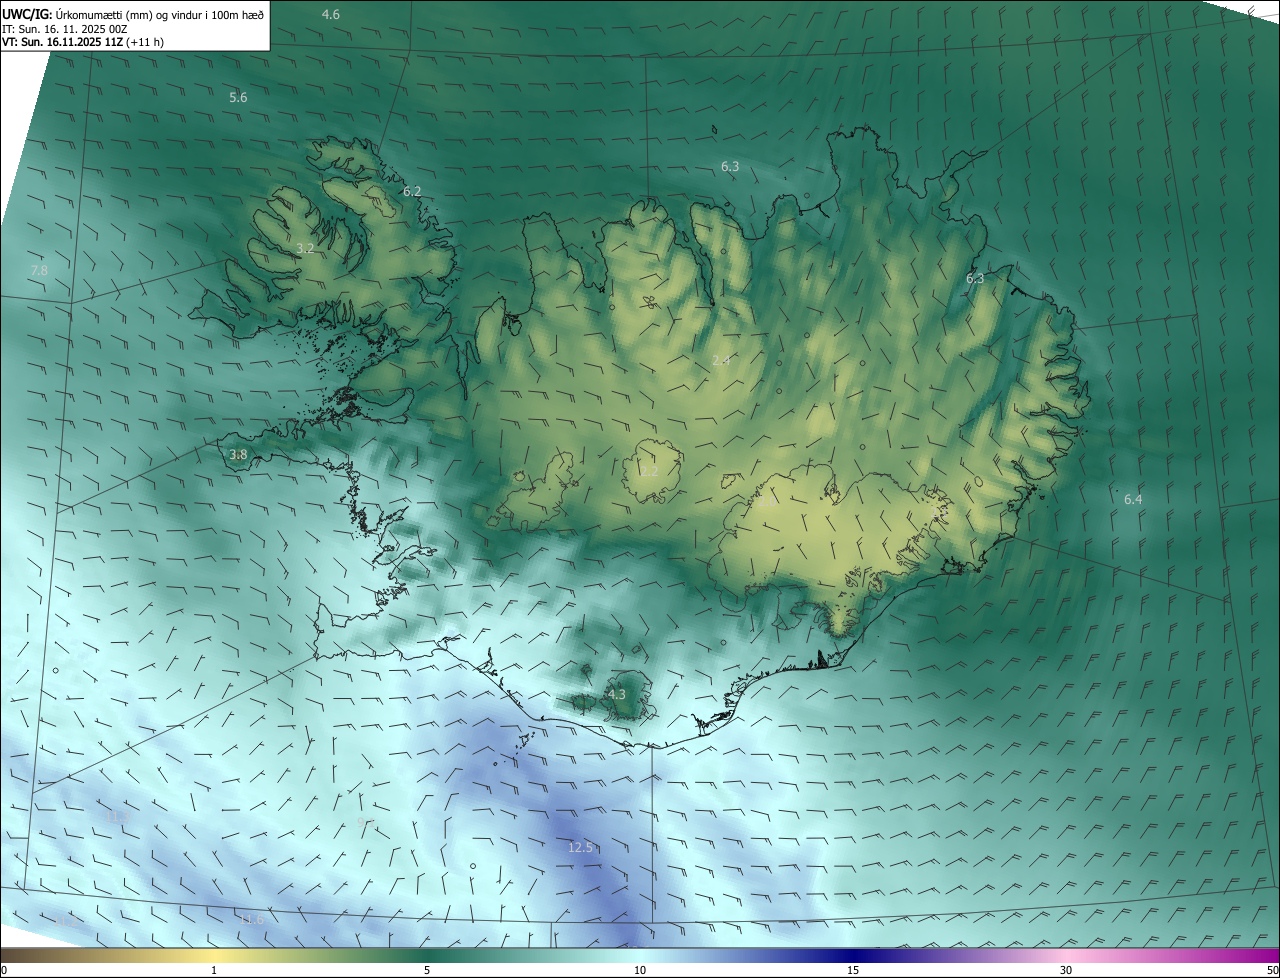Click the 5.6 label in the northwest sea
Image resolution: width=1280 pixels, height=978 pixels.
[238, 97]
